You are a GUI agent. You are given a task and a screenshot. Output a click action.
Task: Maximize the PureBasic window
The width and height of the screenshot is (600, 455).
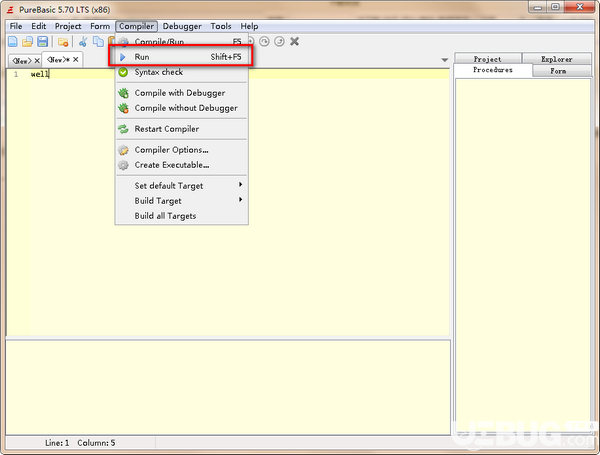[x=556, y=7]
